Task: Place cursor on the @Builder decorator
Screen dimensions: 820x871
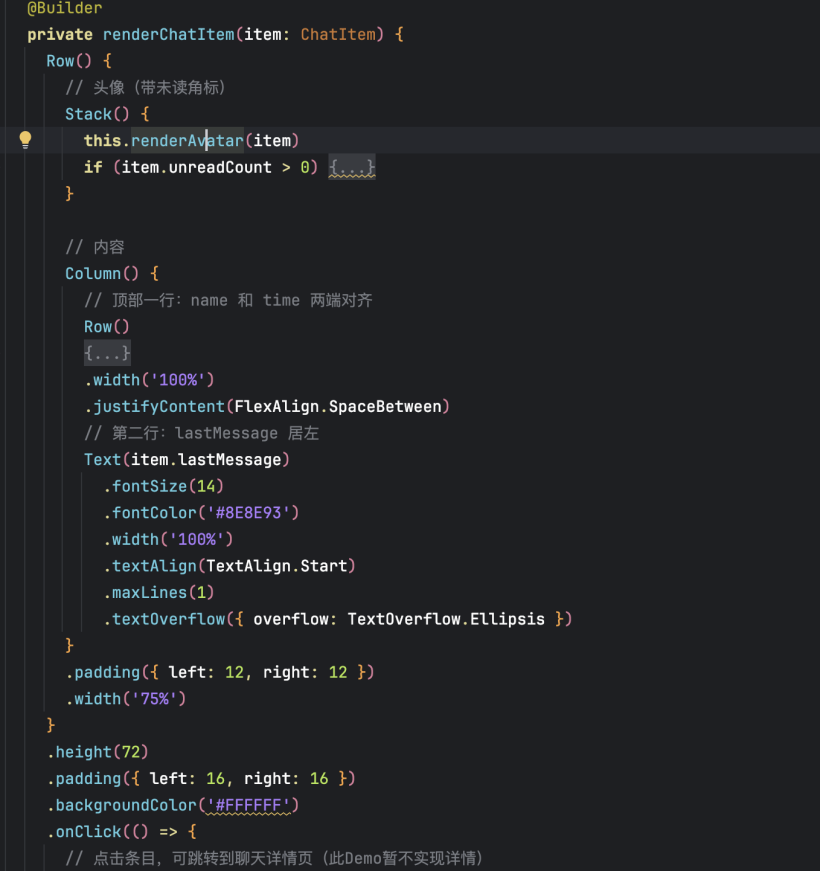Action: [x=64, y=8]
